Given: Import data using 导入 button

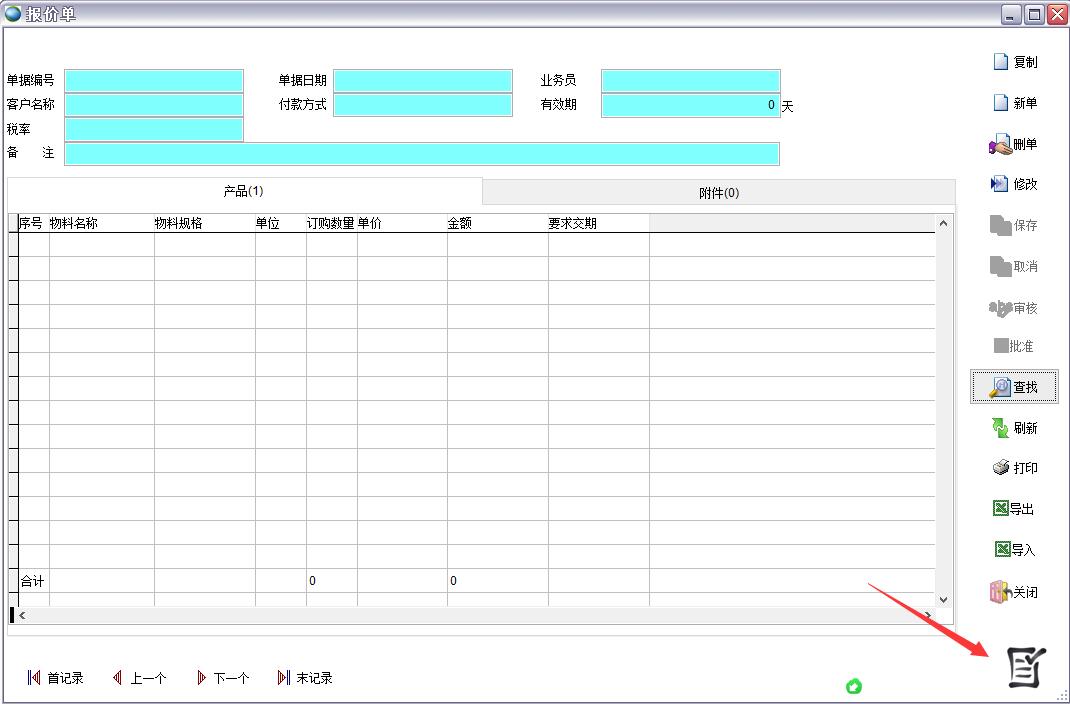Looking at the screenshot, I should (1014, 550).
